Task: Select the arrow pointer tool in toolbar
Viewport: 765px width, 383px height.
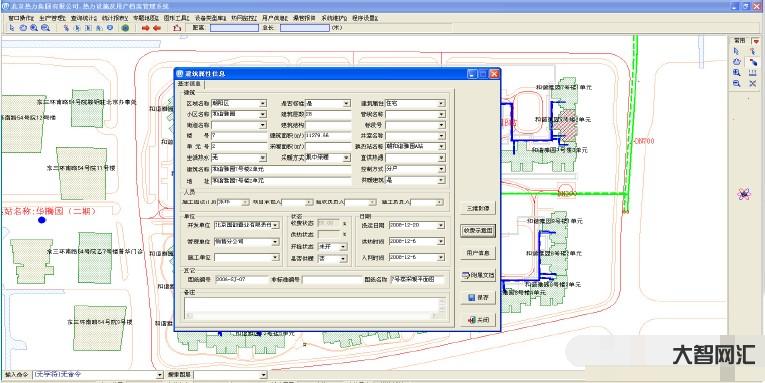Action: pos(11,28)
